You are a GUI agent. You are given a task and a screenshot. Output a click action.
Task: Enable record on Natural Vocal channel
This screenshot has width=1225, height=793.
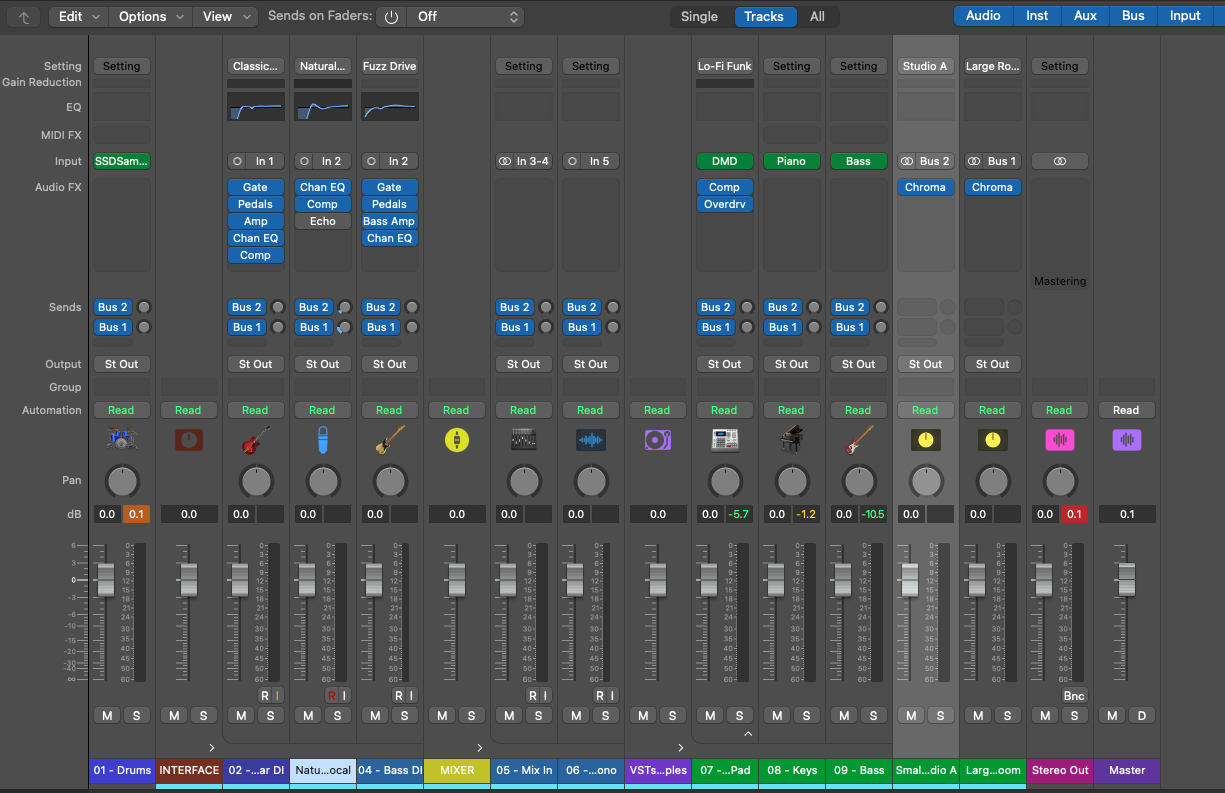tap(331, 695)
